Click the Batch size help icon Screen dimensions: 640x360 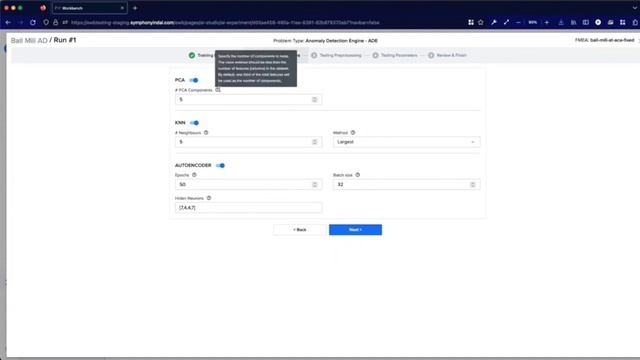coord(358,175)
